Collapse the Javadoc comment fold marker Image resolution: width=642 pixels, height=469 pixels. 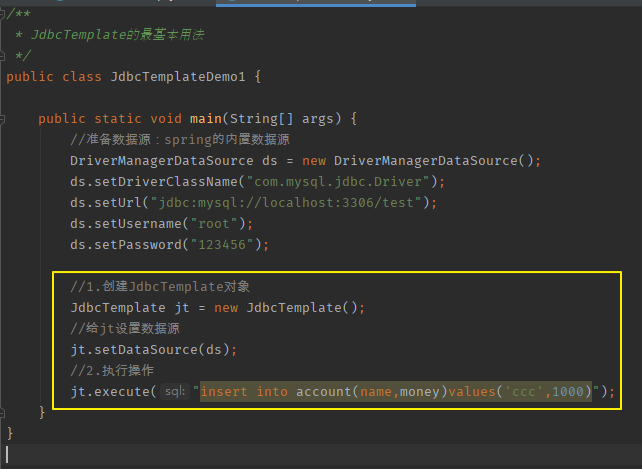pyautogui.click(x=2, y=14)
